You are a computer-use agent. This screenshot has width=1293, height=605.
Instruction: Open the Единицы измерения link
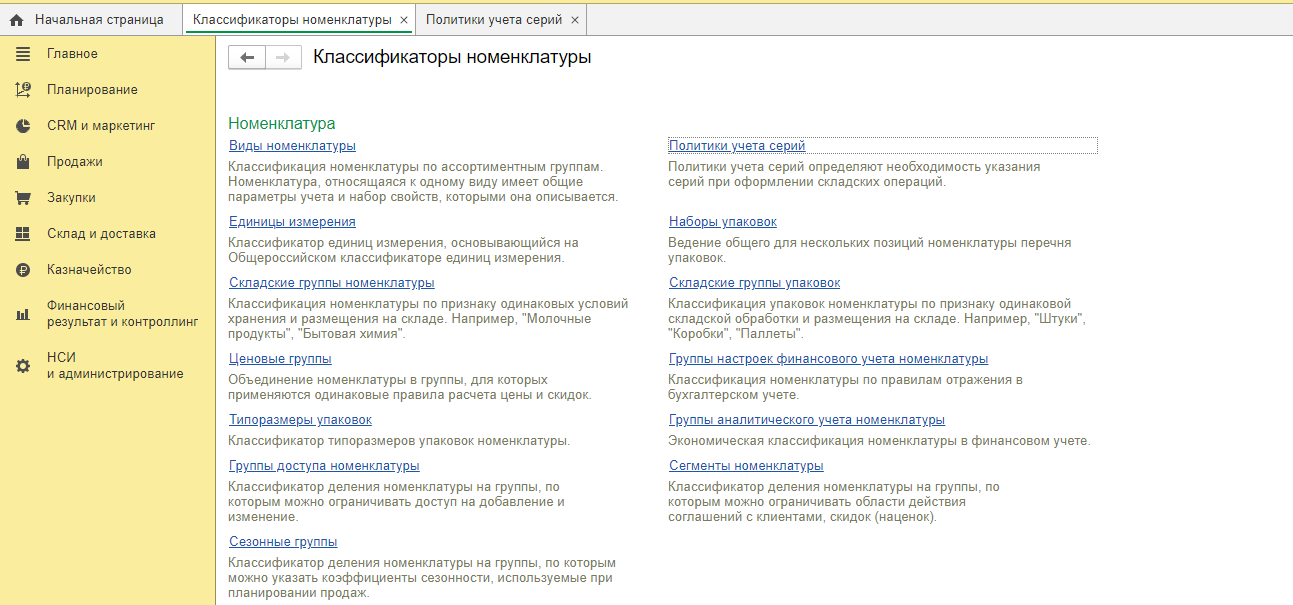coord(292,222)
